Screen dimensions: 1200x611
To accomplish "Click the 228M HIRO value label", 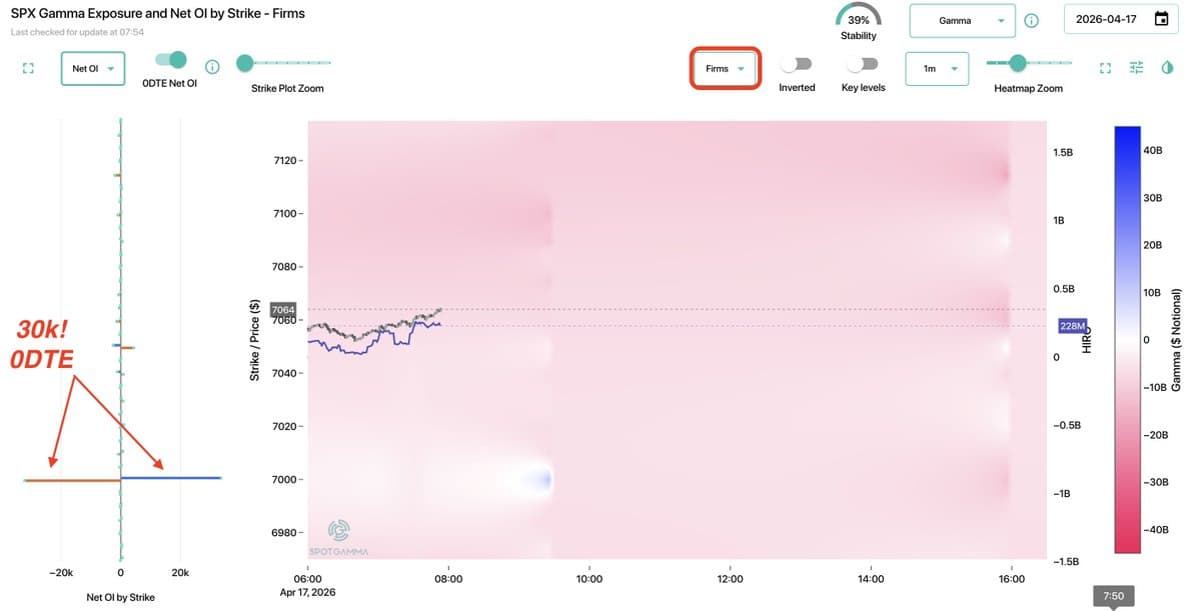I will click(1071, 326).
